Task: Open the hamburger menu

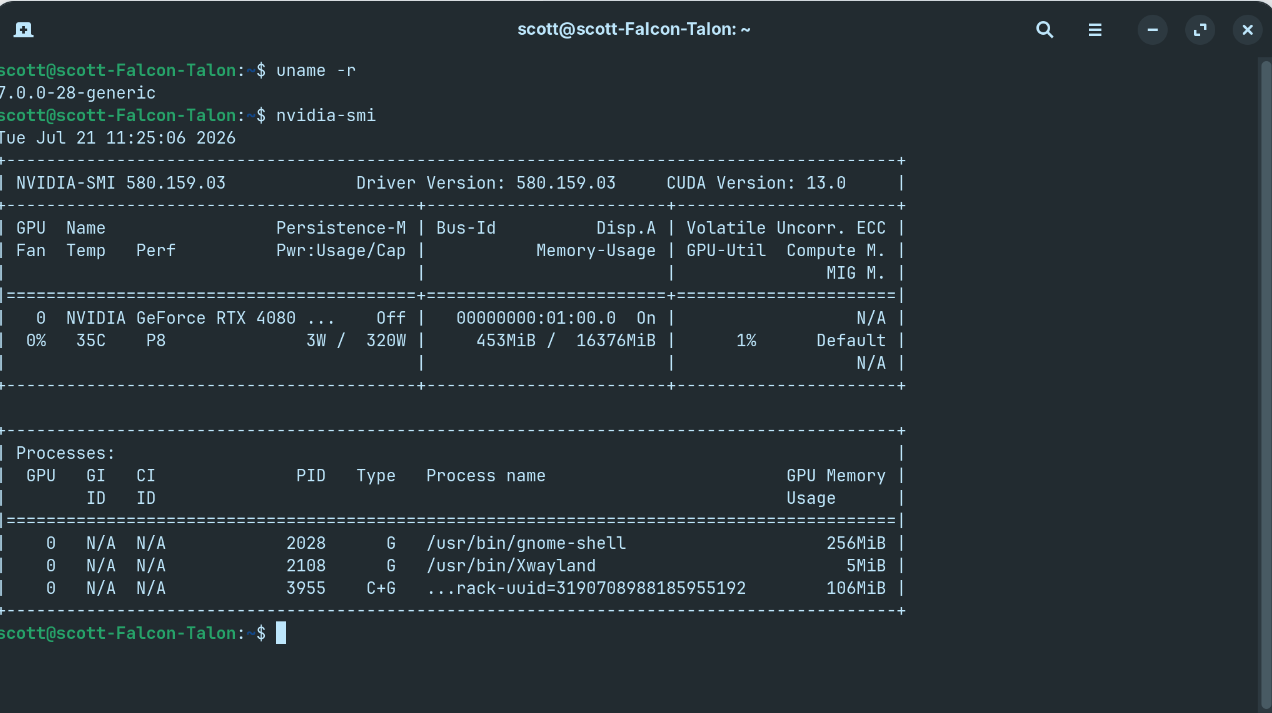Action: coord(1096,30)
